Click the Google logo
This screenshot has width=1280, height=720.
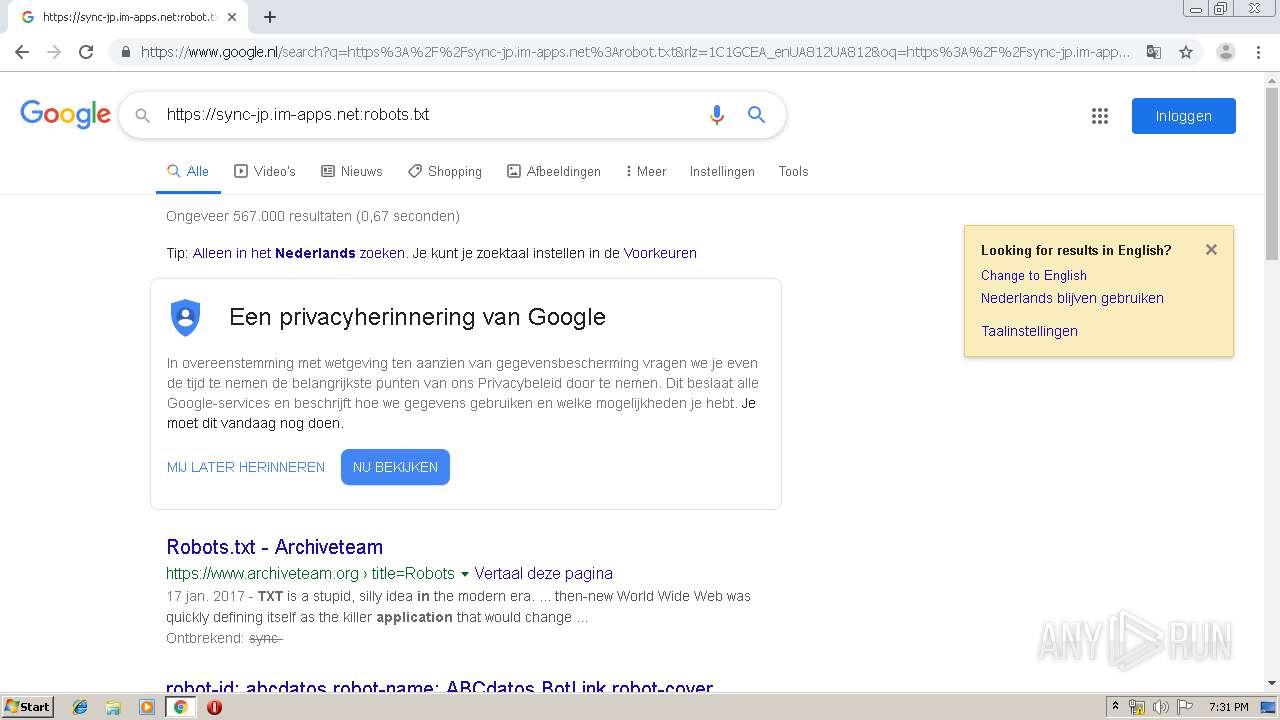[65, 115]
